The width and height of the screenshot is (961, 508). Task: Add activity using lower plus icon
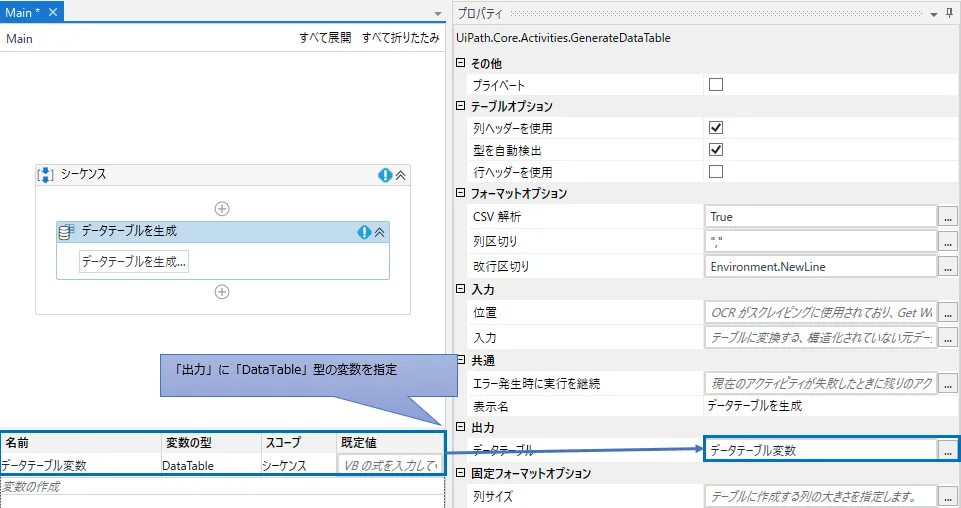(222, 292)
